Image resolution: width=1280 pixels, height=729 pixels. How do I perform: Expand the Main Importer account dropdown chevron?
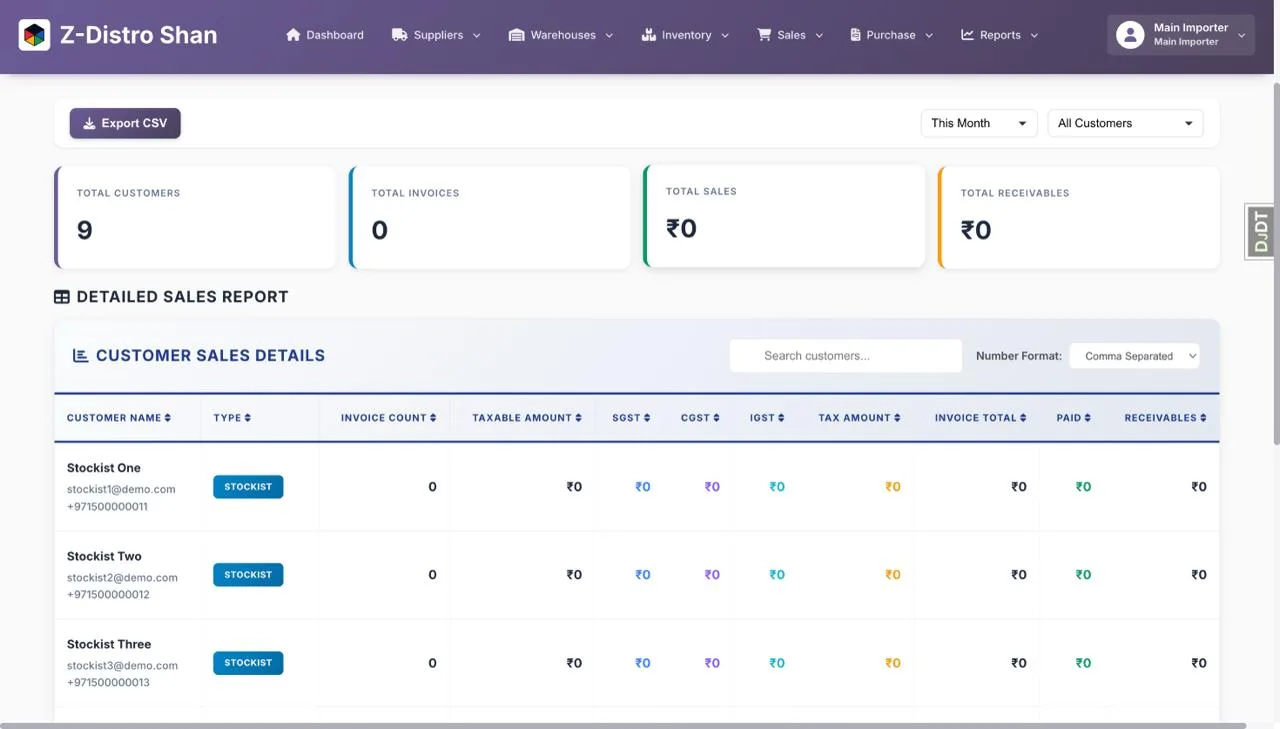click(x=1241, y=35)
